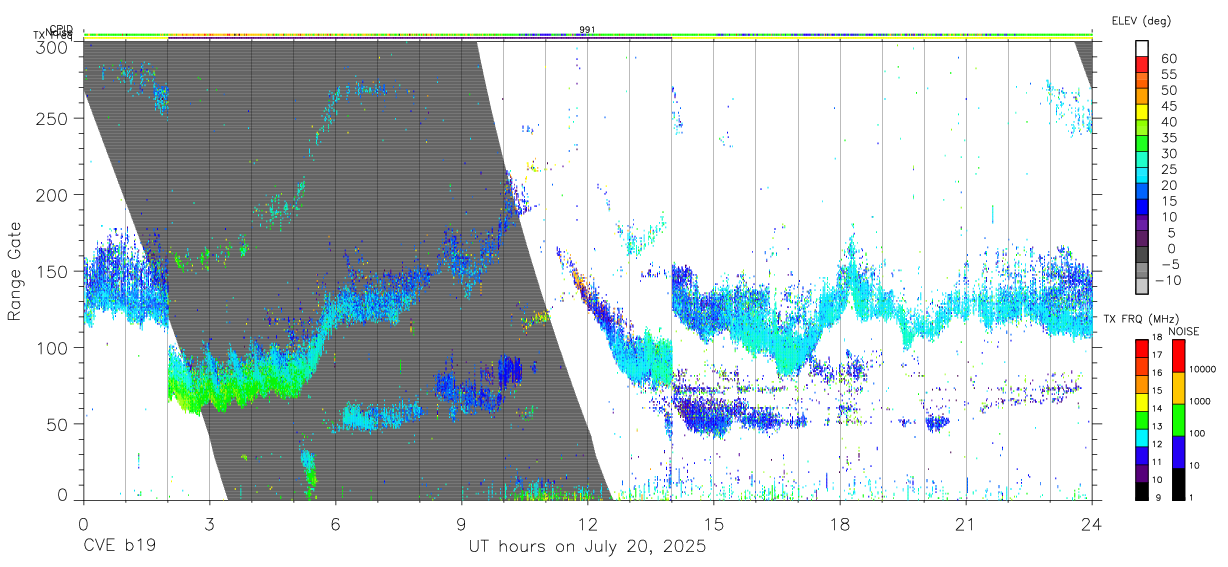Screen dimensions: 1228x567
Task: Click the x-axis tick label '3'
Action: tap(209, 525)
